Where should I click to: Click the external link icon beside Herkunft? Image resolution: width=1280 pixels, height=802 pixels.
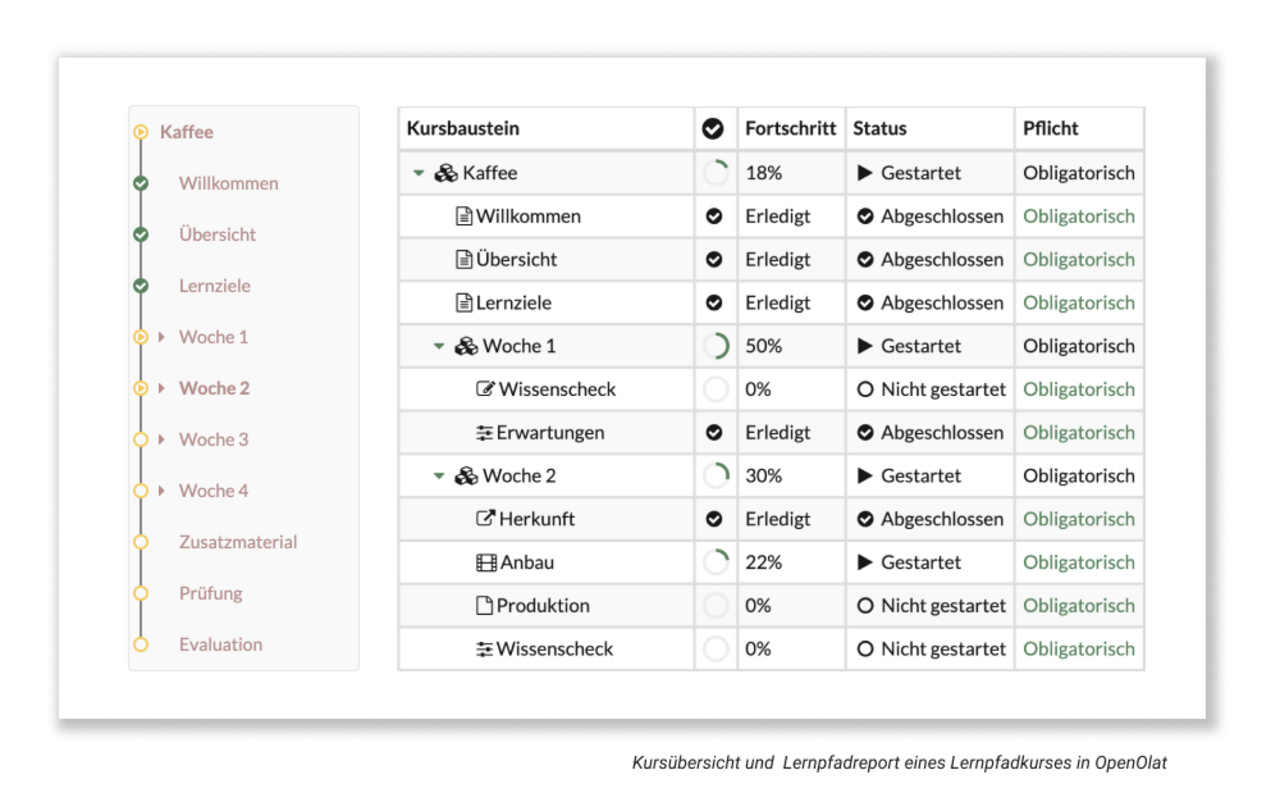point(486,519)
